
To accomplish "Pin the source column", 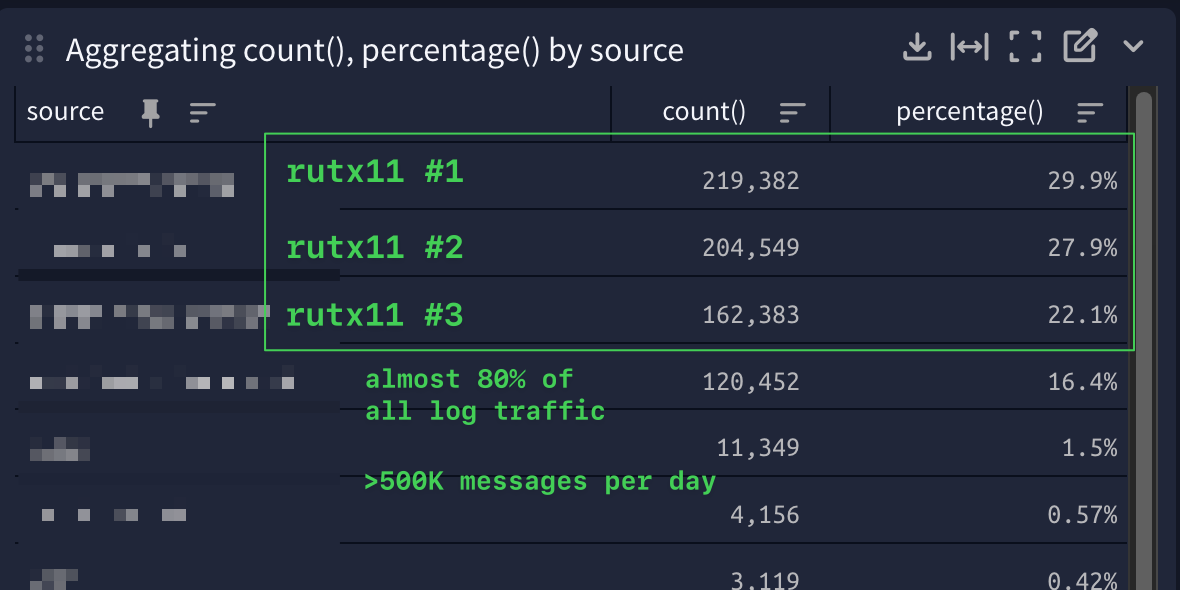I will [151, 113].
